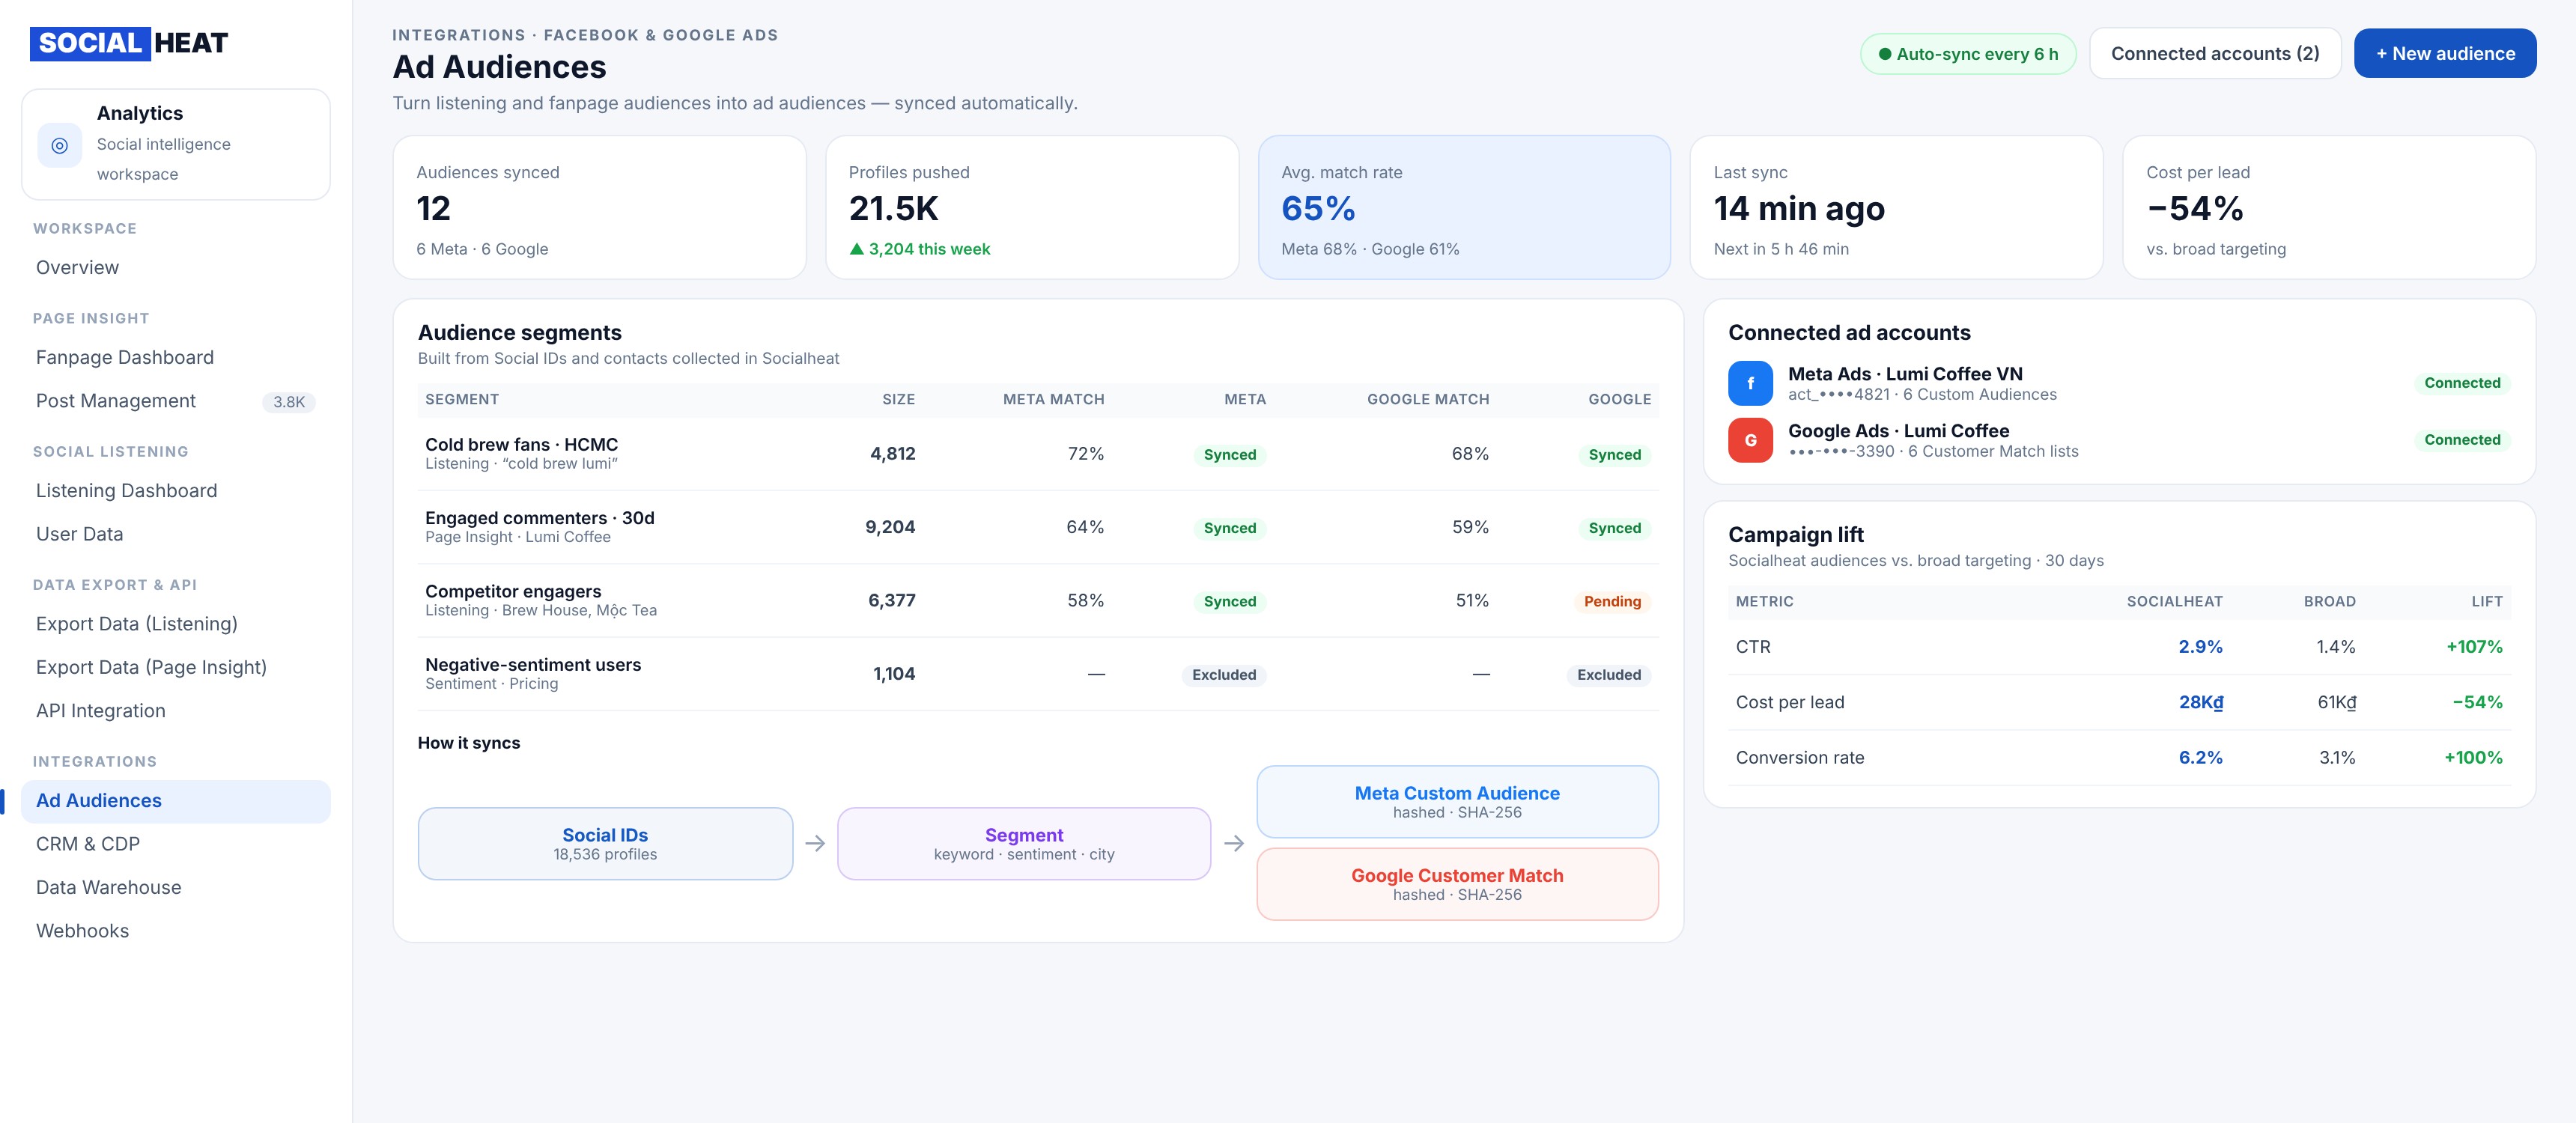Select the Cold brew fans · HCMC segment
The width and height of the screenshot is (2576, 1123).
[1038, 454]
